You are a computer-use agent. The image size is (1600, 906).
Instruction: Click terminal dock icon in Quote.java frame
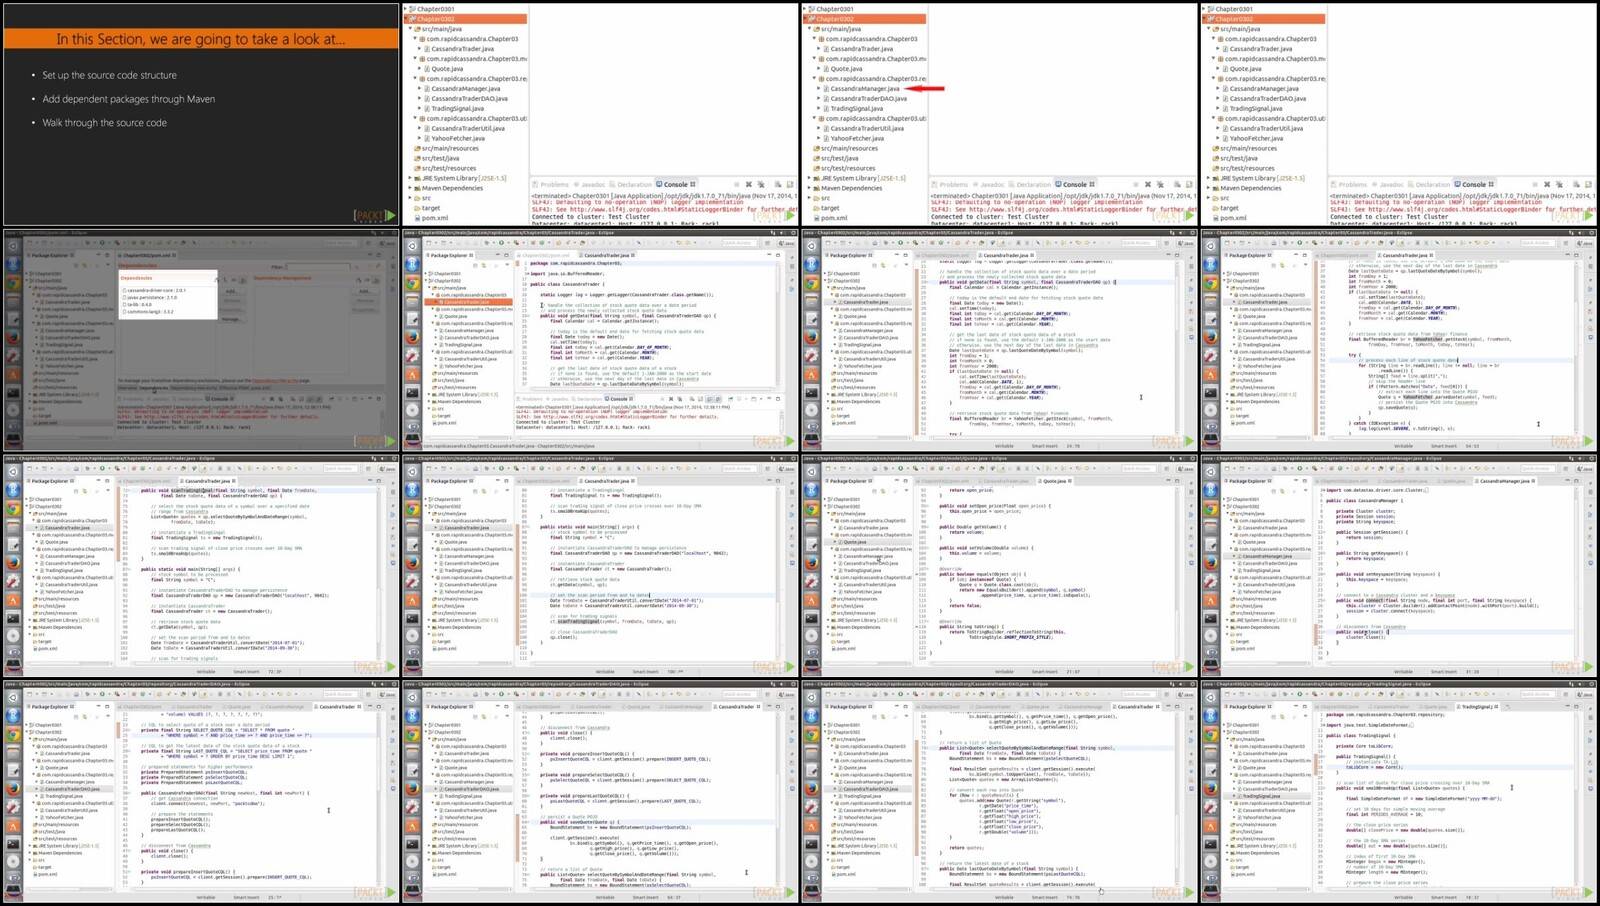click(811, 617)
